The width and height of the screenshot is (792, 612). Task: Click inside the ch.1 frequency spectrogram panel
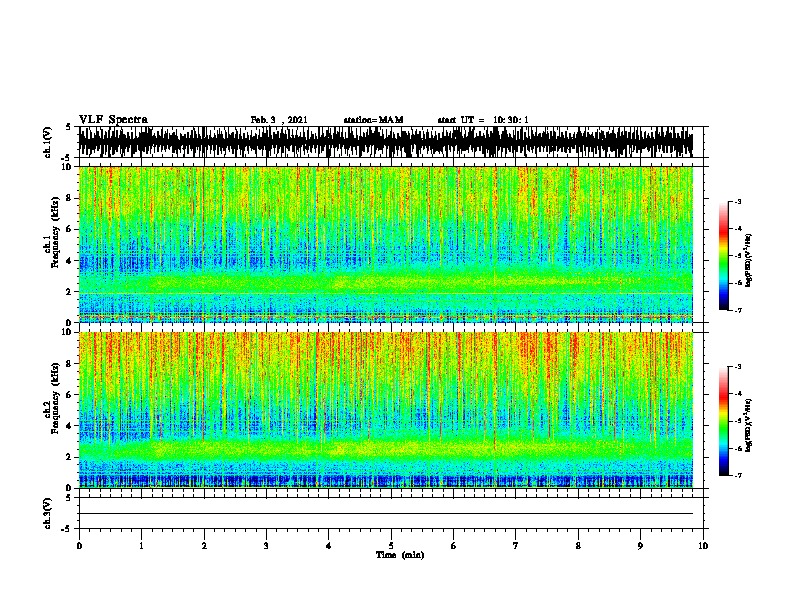(386, 244)
